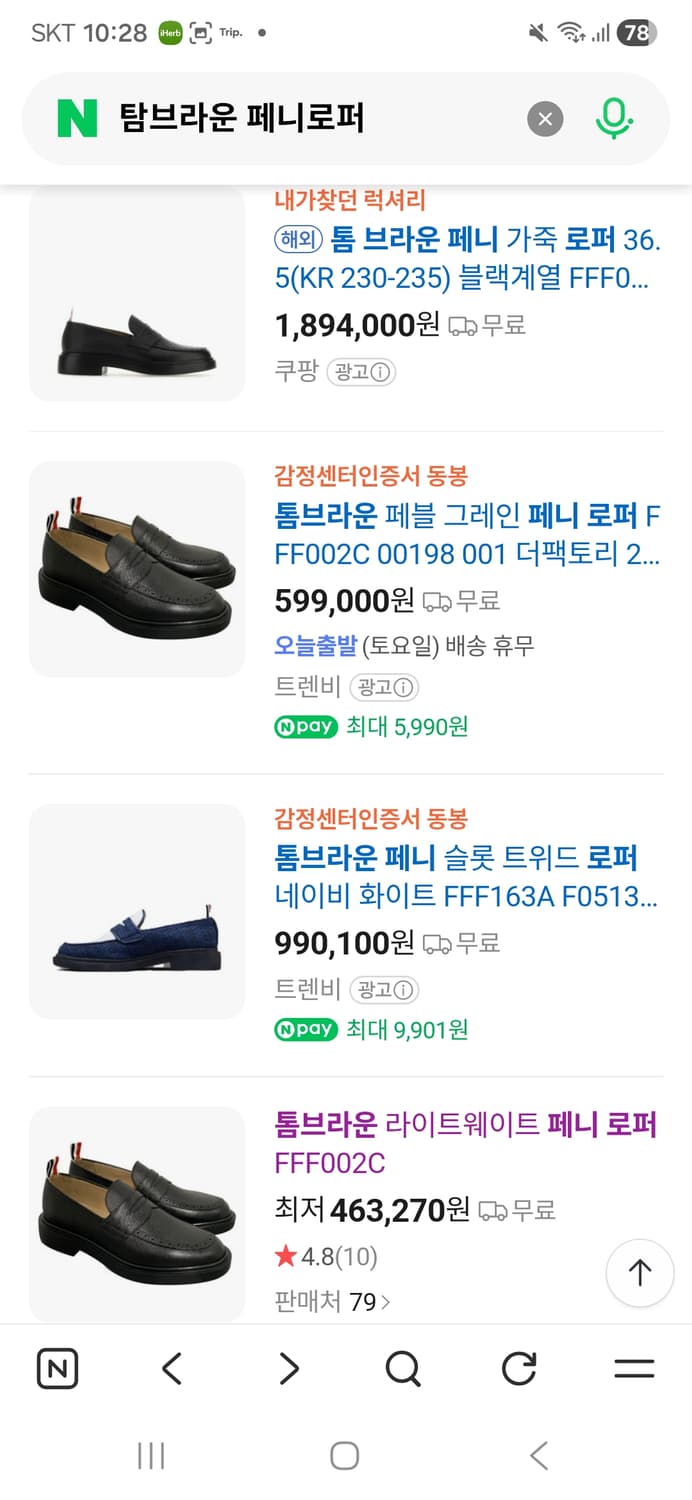This screenshot has width=692, height=1500.
Task: Open a new Naver home tab via N icon
Action: (x=57, y=1368)
